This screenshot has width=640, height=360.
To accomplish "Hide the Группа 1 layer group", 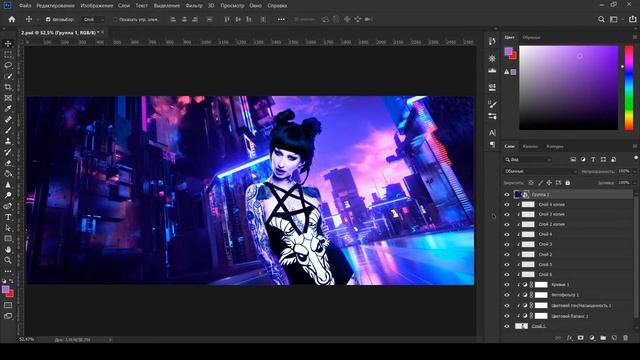I will coord(507,194).
